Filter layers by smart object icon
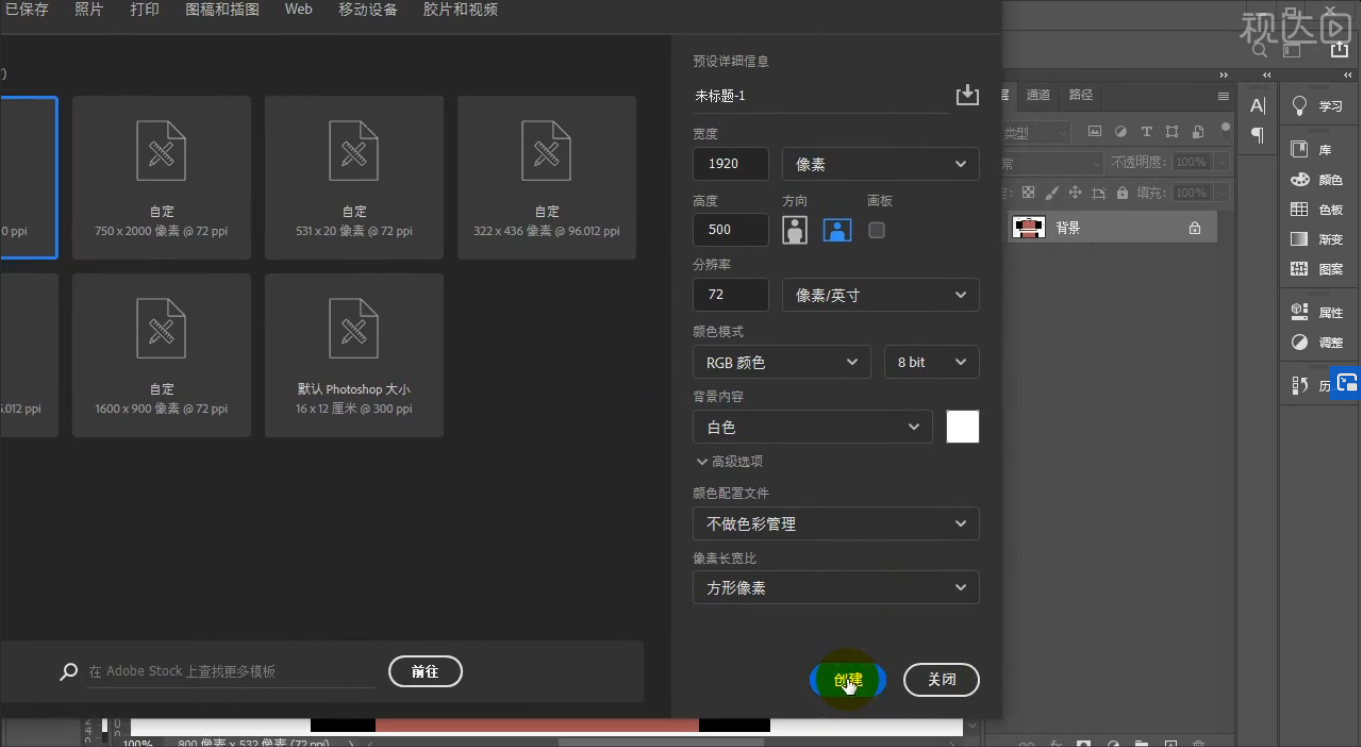 1197,131
